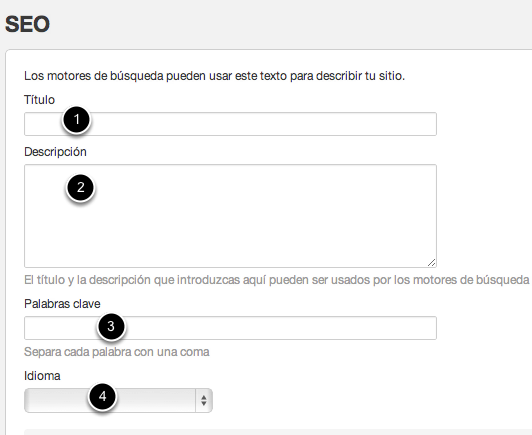Click the Idioma dropdown up-down arrows
This screenshot has height=435, width=532.
(204, 400)
